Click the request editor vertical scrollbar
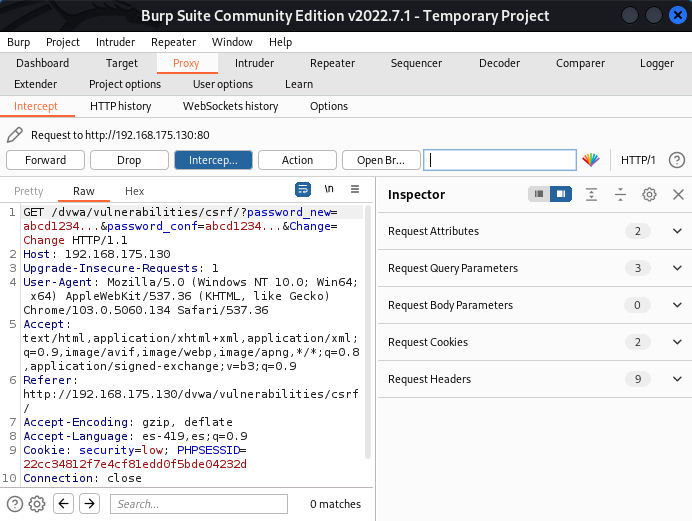 (368, 332)
